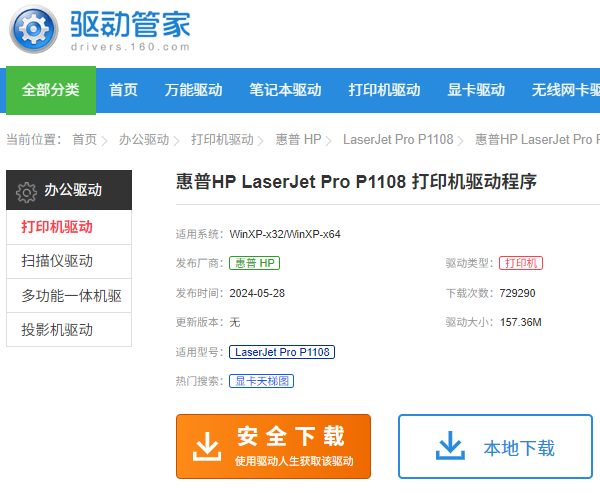600x493 pixels.
Task: Click the release date 2024-05-28
Action: 257,293
